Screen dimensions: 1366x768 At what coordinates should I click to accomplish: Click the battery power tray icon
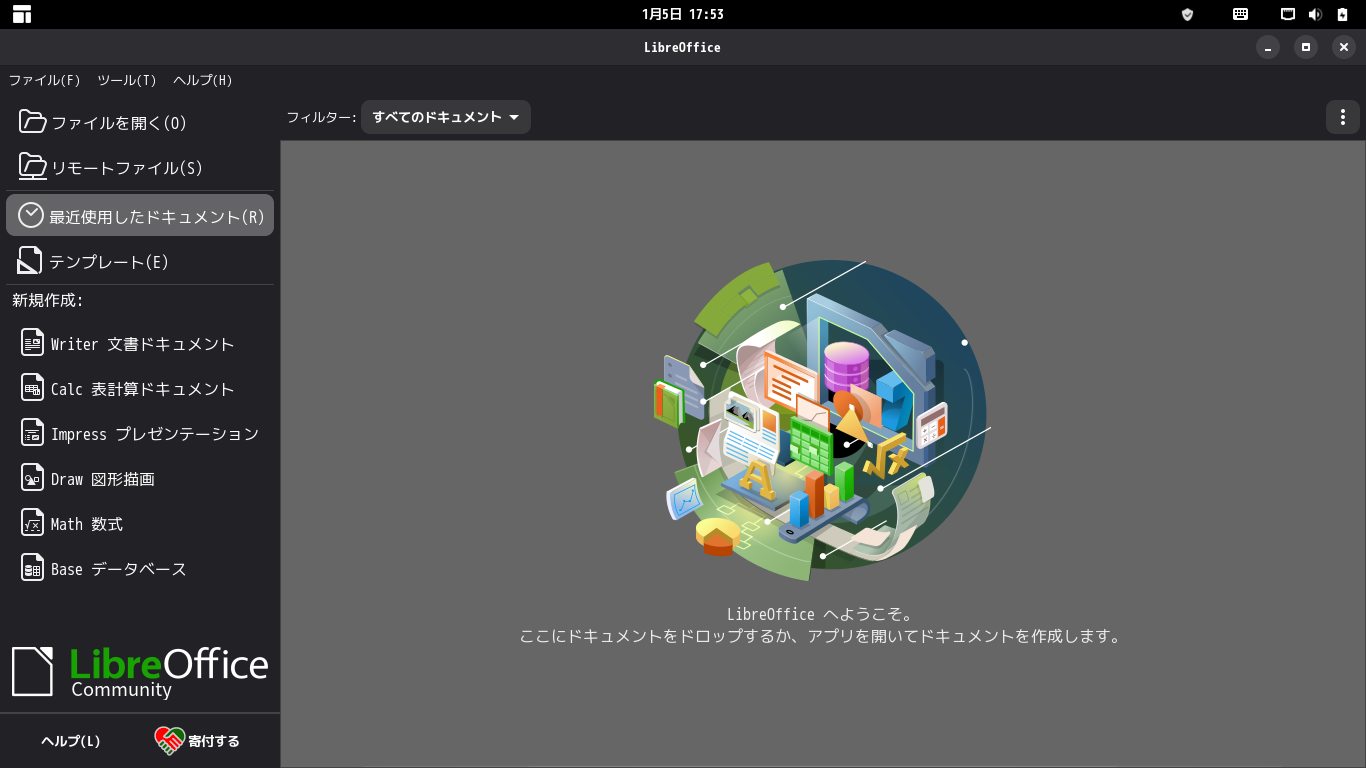click(x=1342, y=14)
